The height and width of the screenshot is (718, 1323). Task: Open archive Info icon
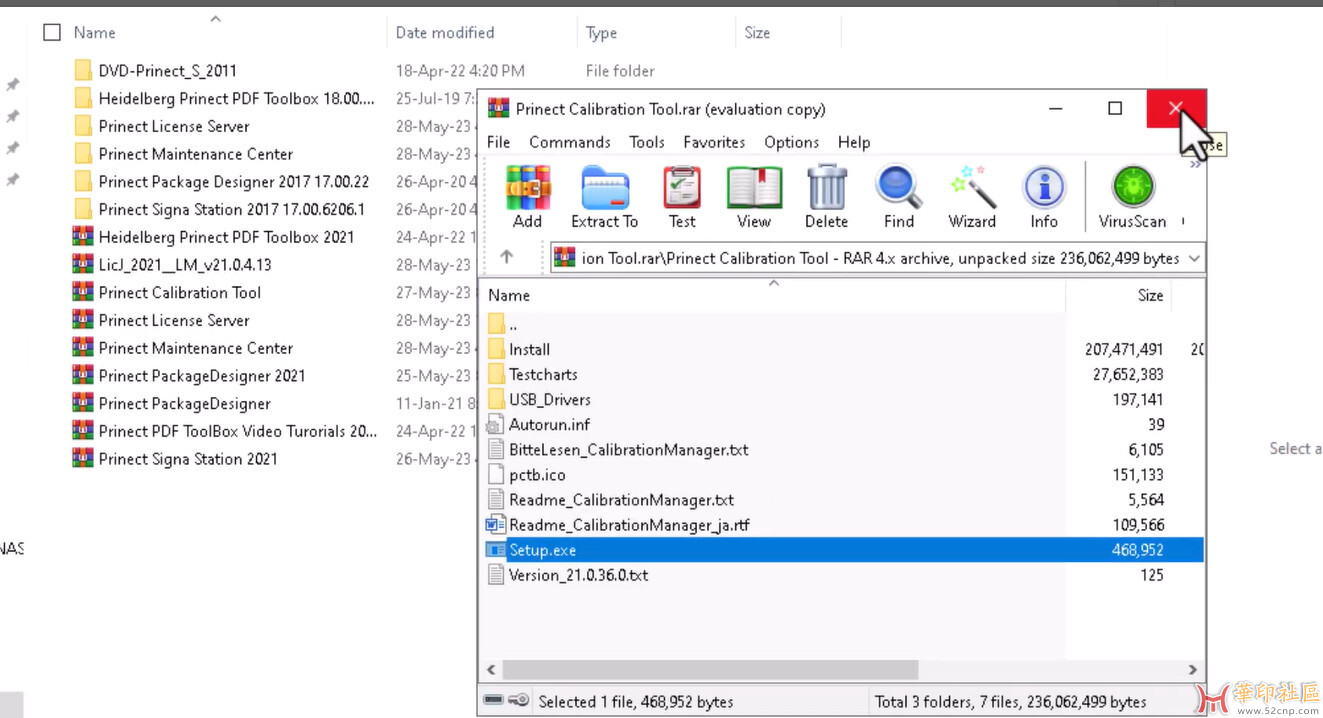(1044, 197)
